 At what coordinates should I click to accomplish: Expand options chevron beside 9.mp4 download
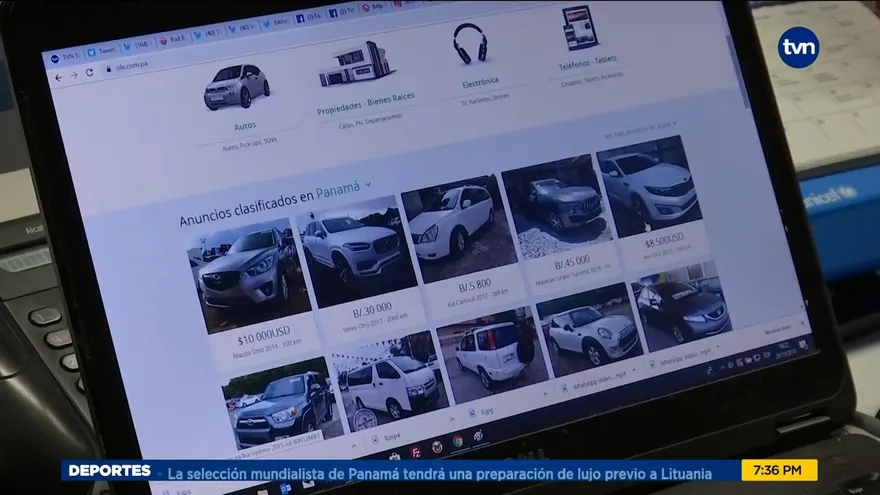[452, 419]
